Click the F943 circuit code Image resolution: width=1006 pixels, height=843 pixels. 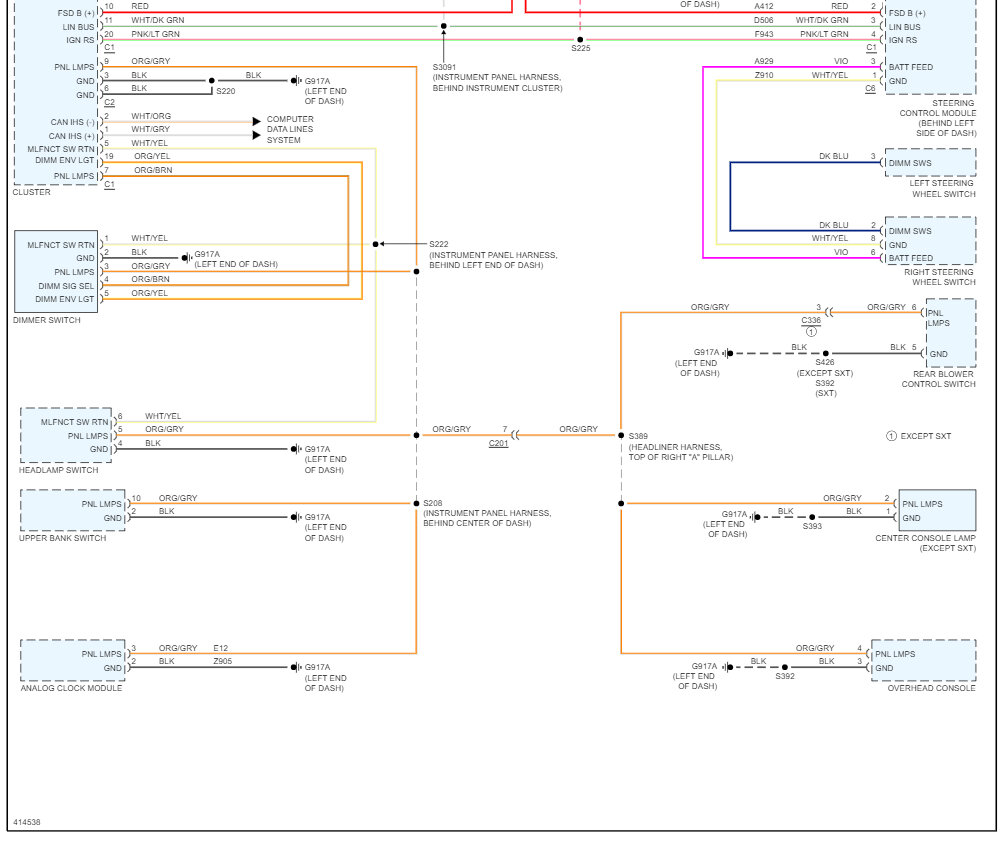tap(763, 35)
